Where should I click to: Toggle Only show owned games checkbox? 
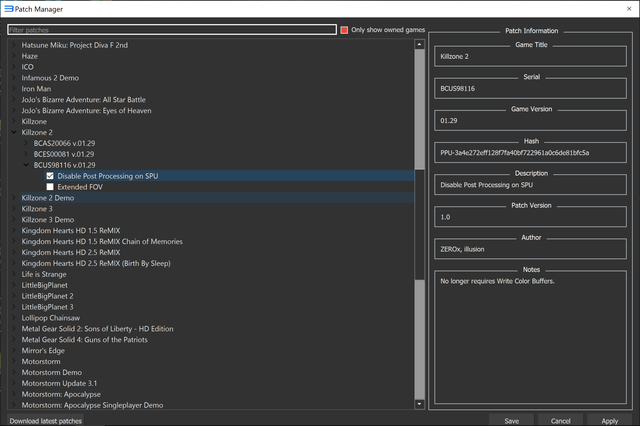tap(344, 30)
